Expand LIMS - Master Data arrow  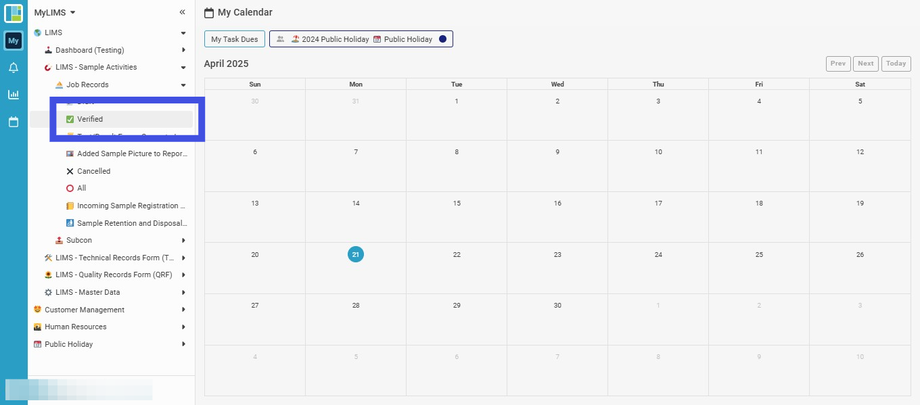tap(183, 292)
